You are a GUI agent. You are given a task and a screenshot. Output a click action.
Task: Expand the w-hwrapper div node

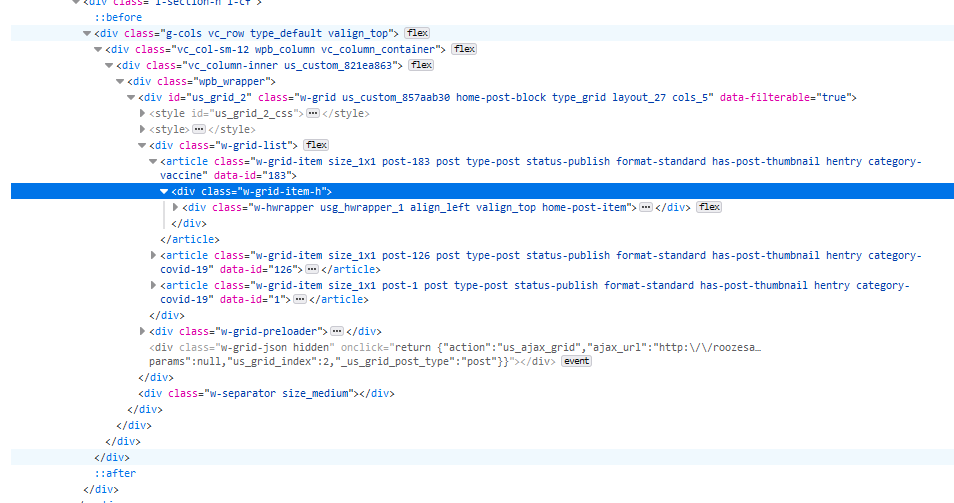[x=176, y=207]
